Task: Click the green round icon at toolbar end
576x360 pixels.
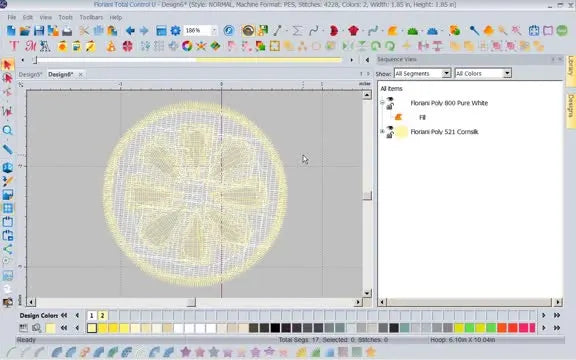Action: coord(562,31)
